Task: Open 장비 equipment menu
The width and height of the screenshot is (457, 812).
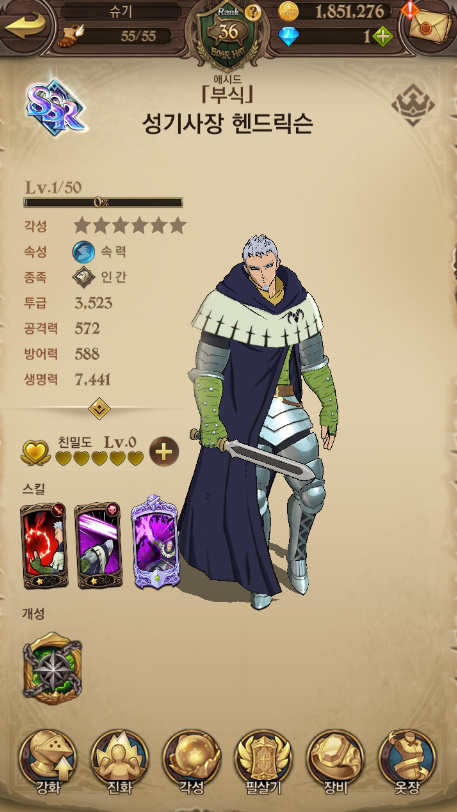Action: (335, 762)
